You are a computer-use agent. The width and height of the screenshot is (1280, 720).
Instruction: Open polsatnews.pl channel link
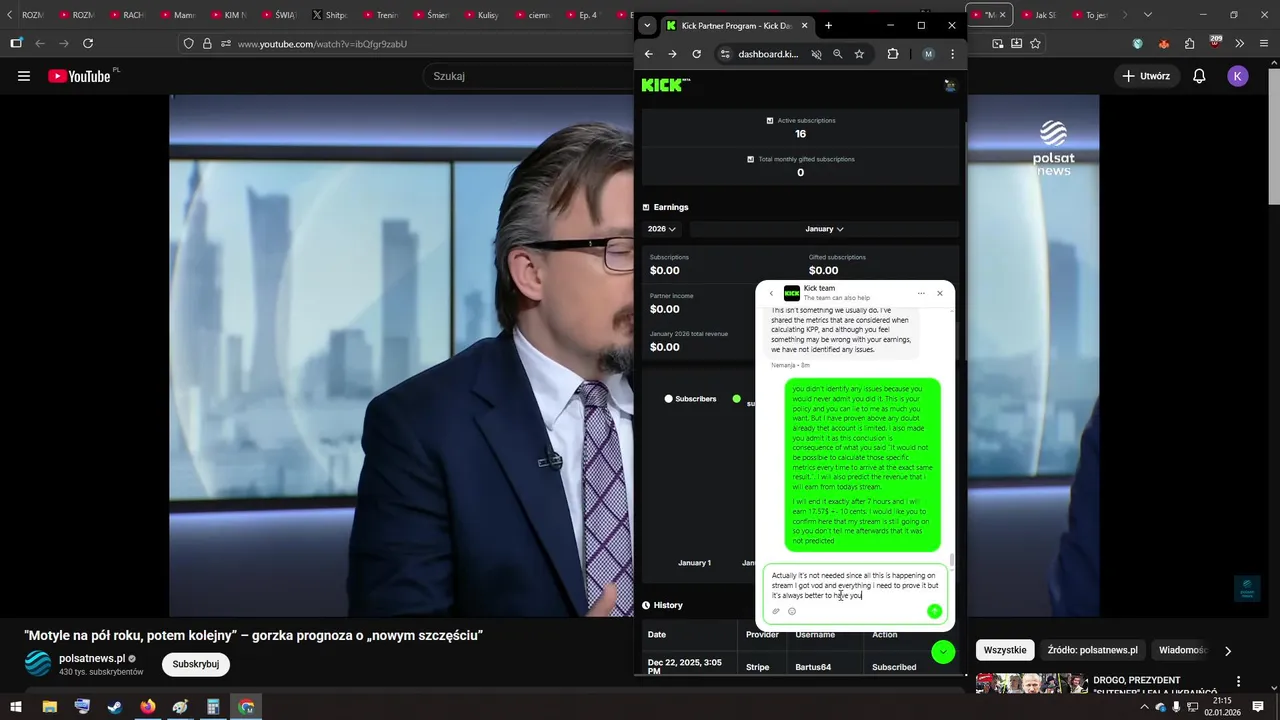click(x=92, y=659)
